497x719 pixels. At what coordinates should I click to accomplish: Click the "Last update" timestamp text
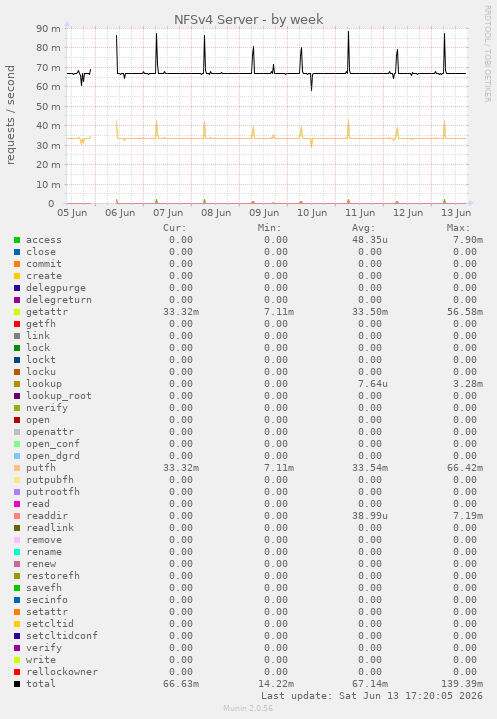[372, 696]
